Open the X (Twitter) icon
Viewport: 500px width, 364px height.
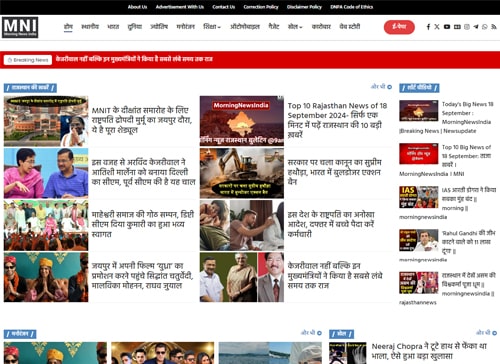click(x=437, y=27)
